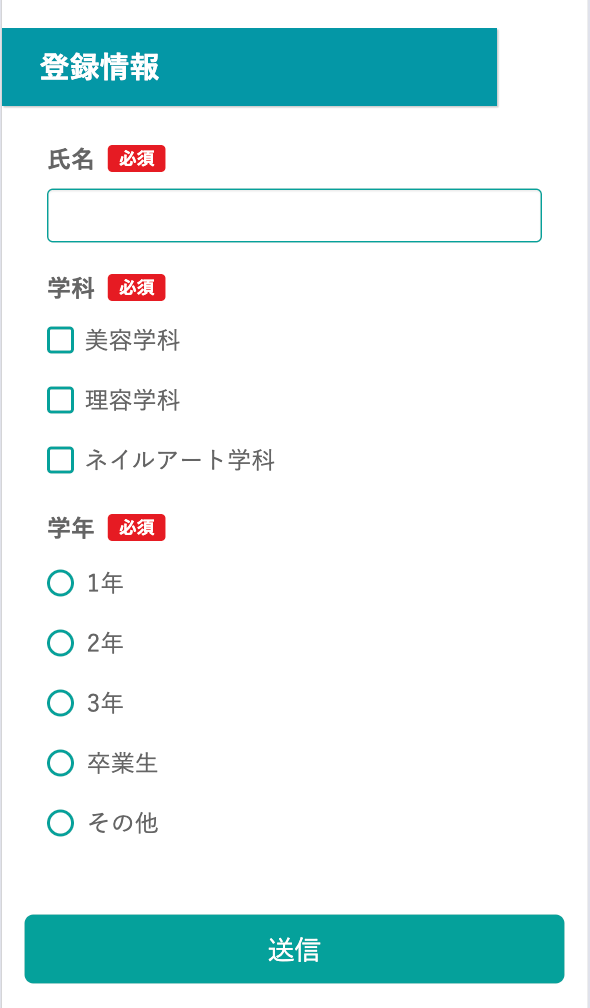Select the 2年 radio button
590x1008 pixels.
click(60, 643)
